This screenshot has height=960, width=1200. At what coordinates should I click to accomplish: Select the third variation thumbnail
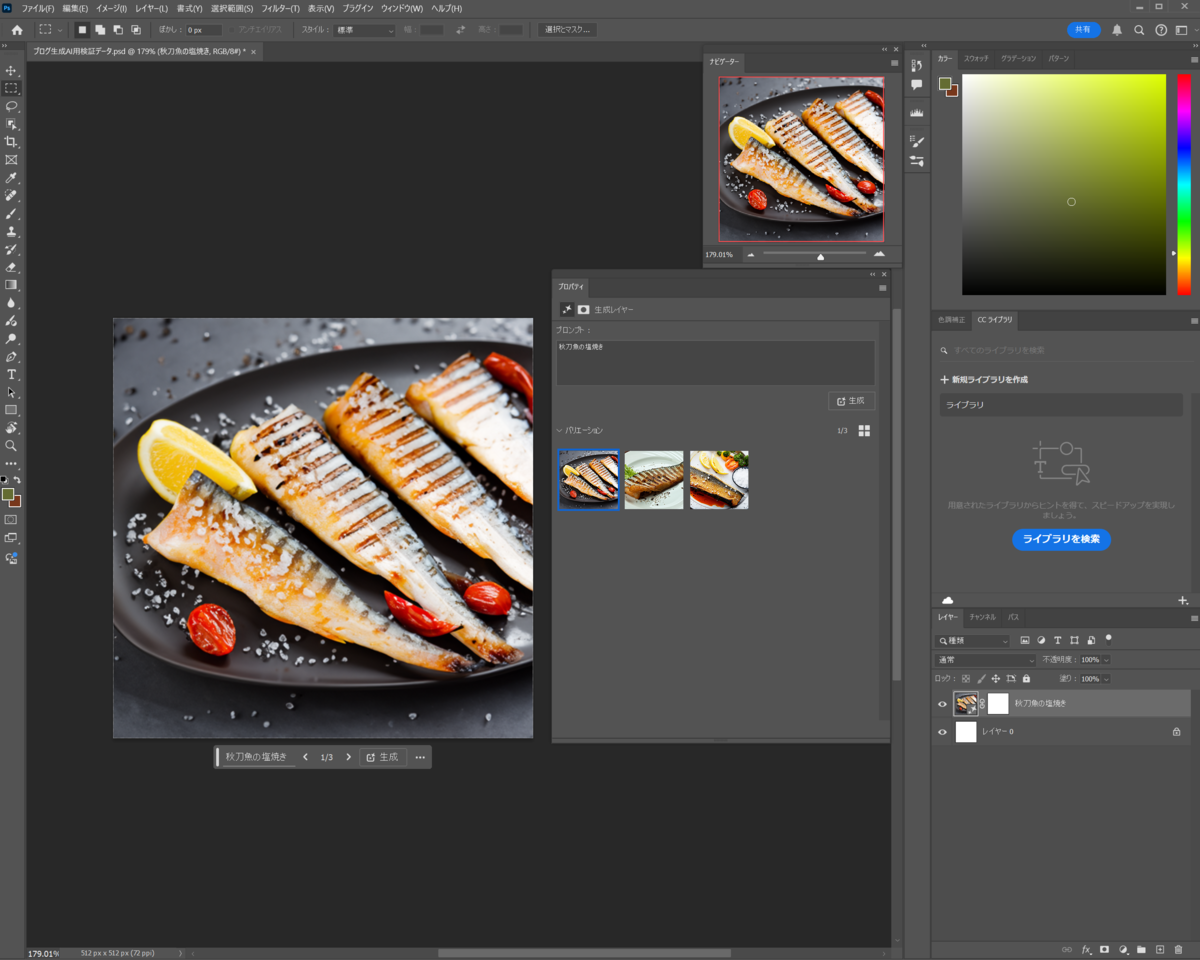coord(719,480)
